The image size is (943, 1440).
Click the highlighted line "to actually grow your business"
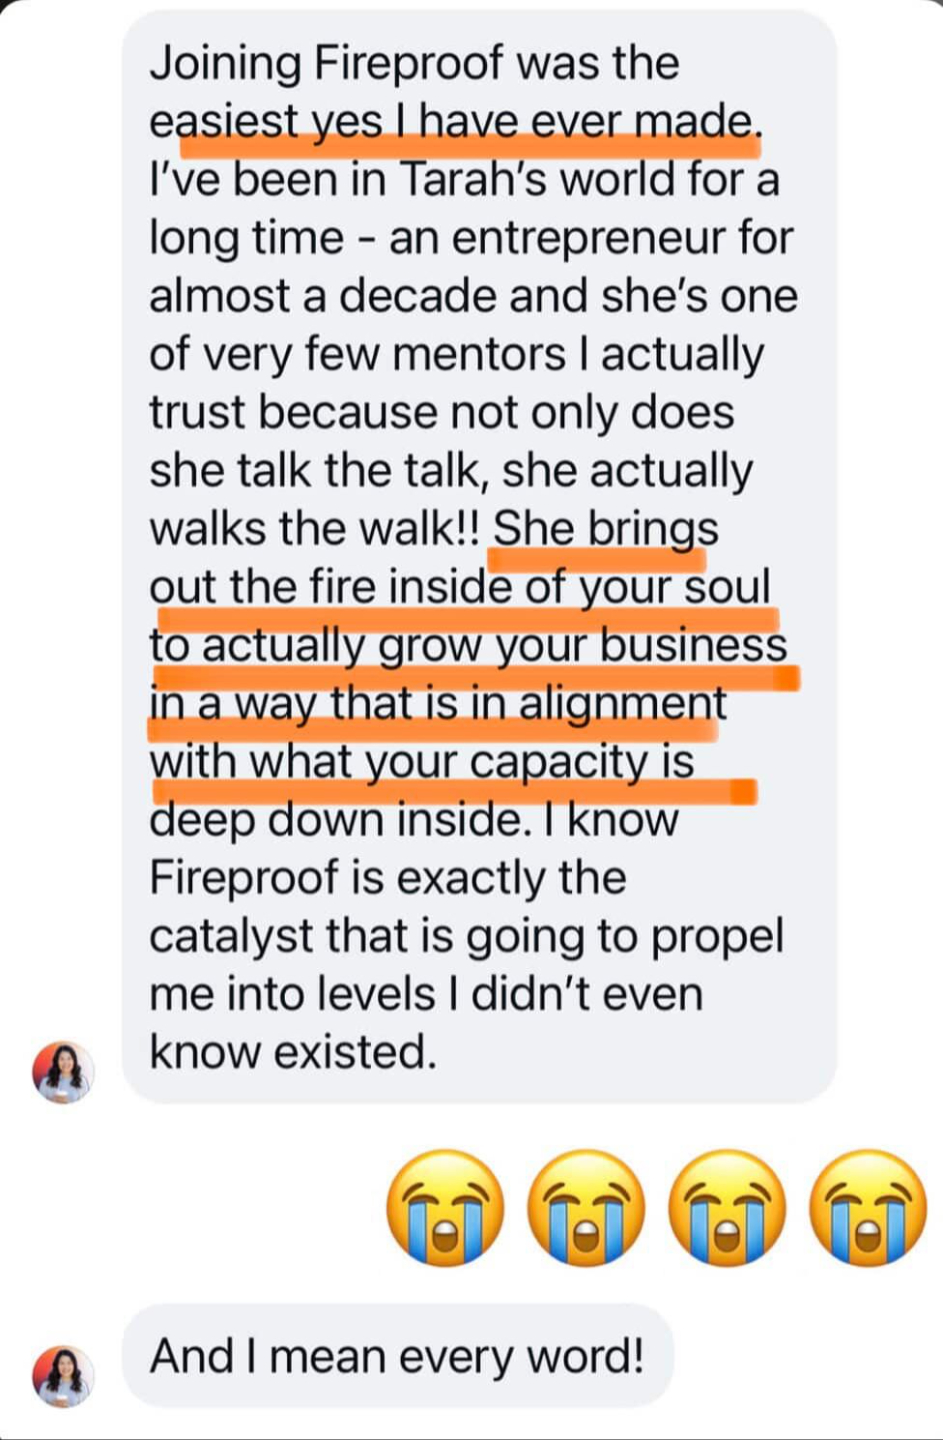[469, 645]
